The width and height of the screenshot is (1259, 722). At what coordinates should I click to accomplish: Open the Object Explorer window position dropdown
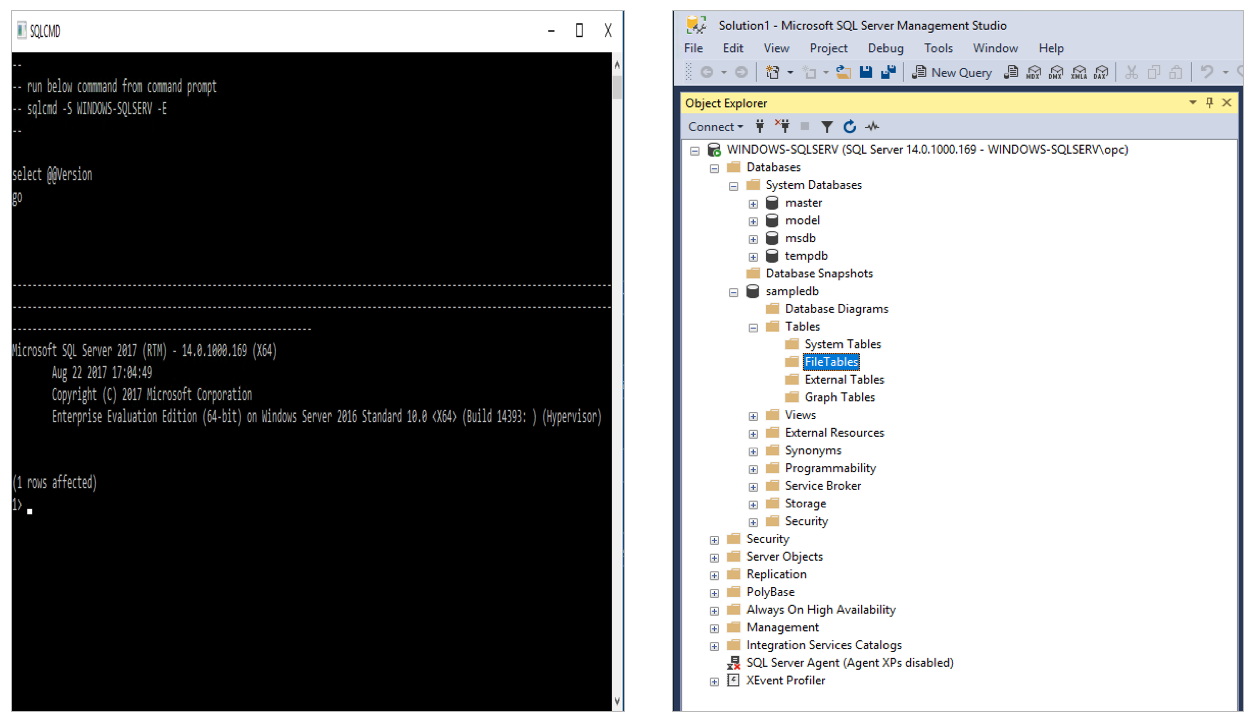point(1193,103)
